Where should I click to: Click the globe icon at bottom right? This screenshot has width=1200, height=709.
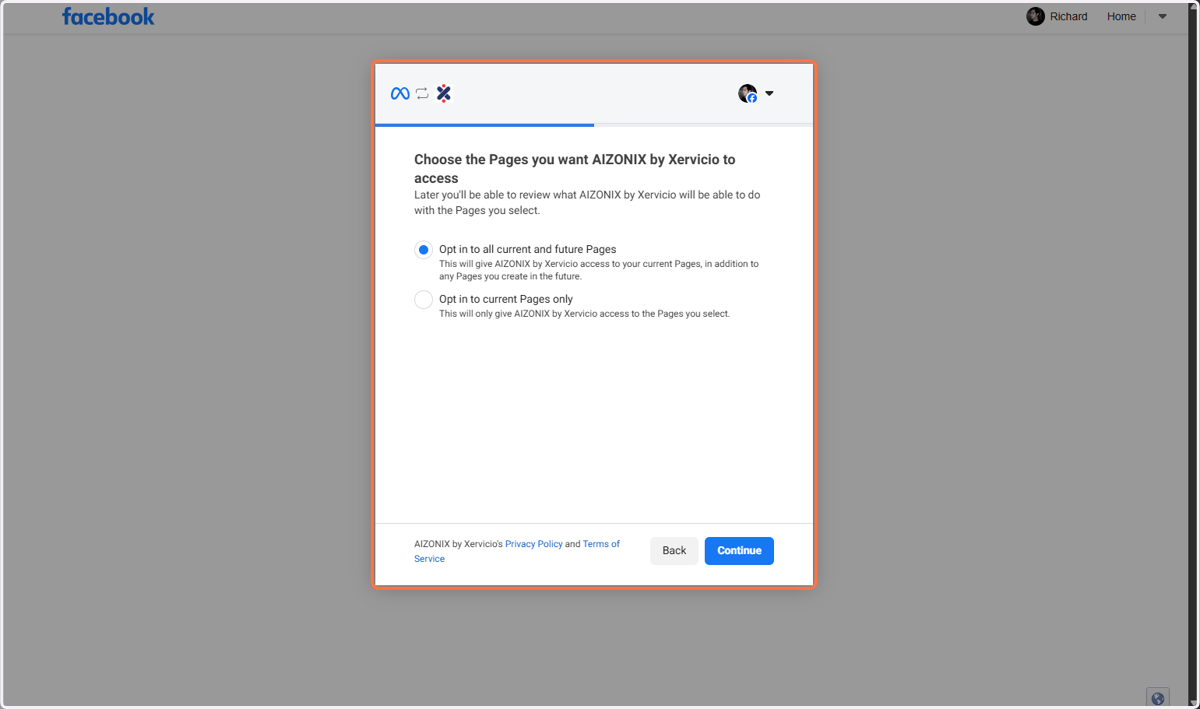point(1158,698)
